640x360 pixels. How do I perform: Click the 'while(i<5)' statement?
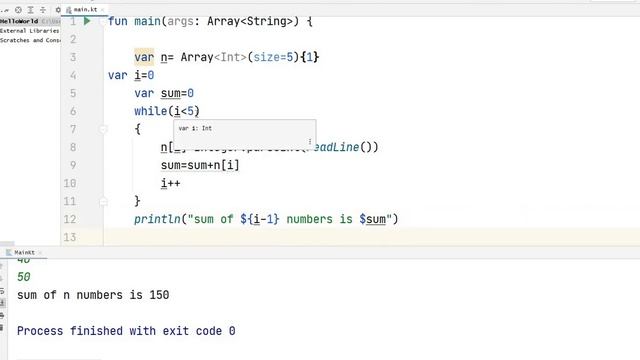[167, 111]
